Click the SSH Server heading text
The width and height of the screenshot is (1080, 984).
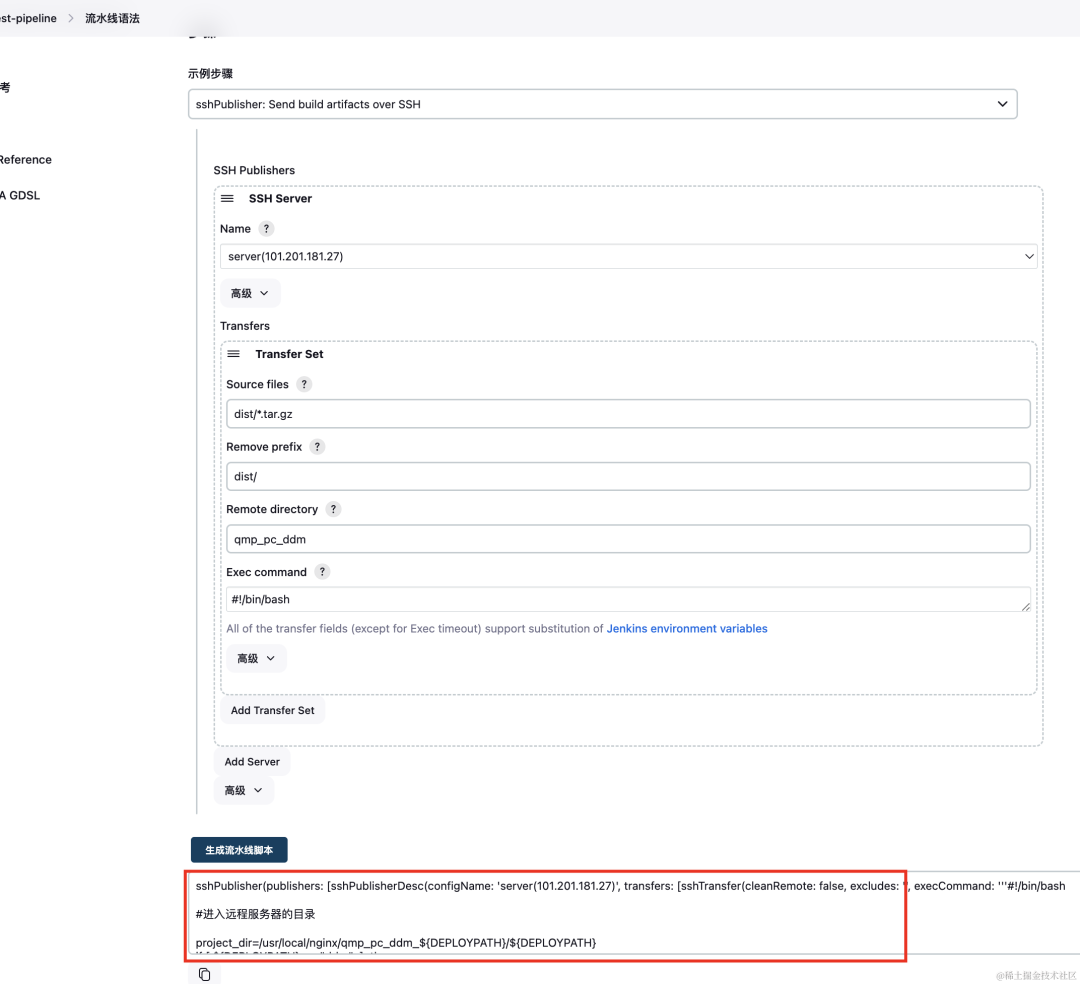280,198
